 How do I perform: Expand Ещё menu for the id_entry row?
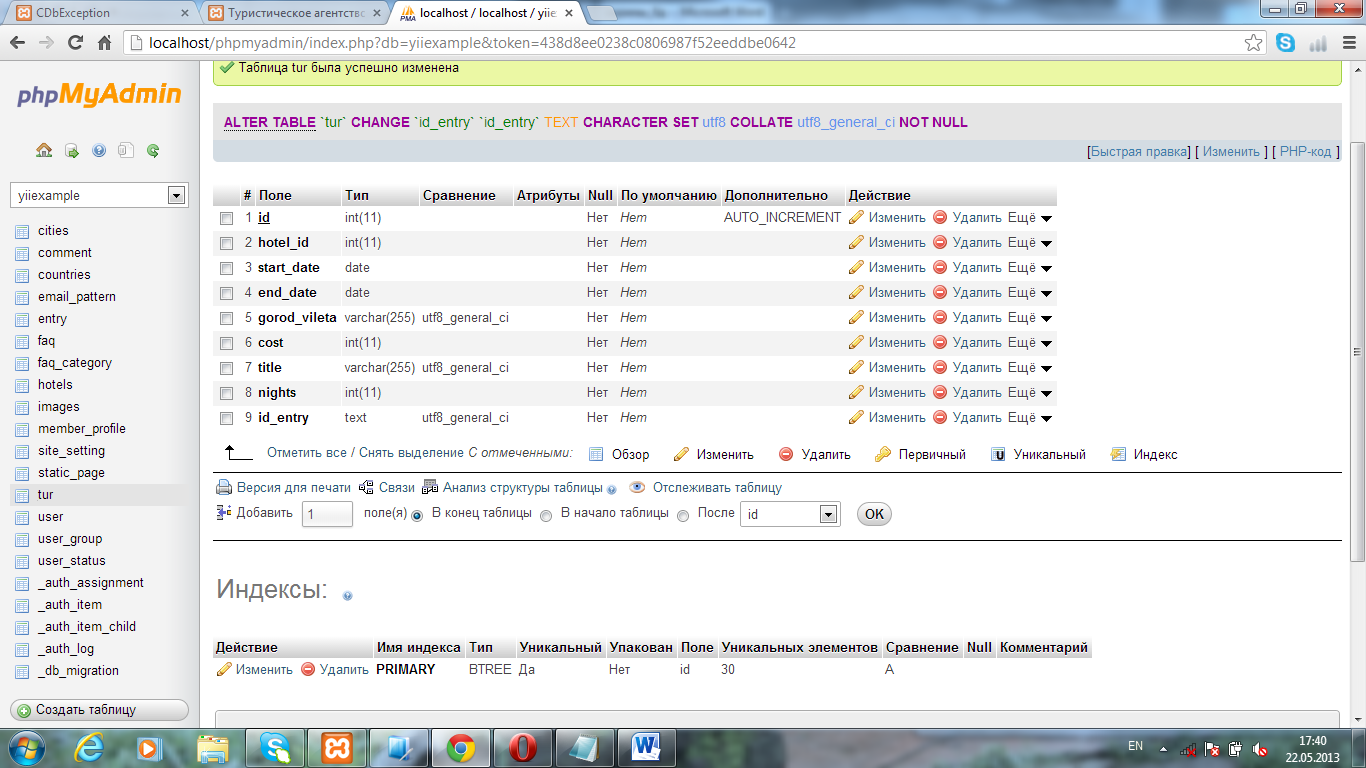1030,417
